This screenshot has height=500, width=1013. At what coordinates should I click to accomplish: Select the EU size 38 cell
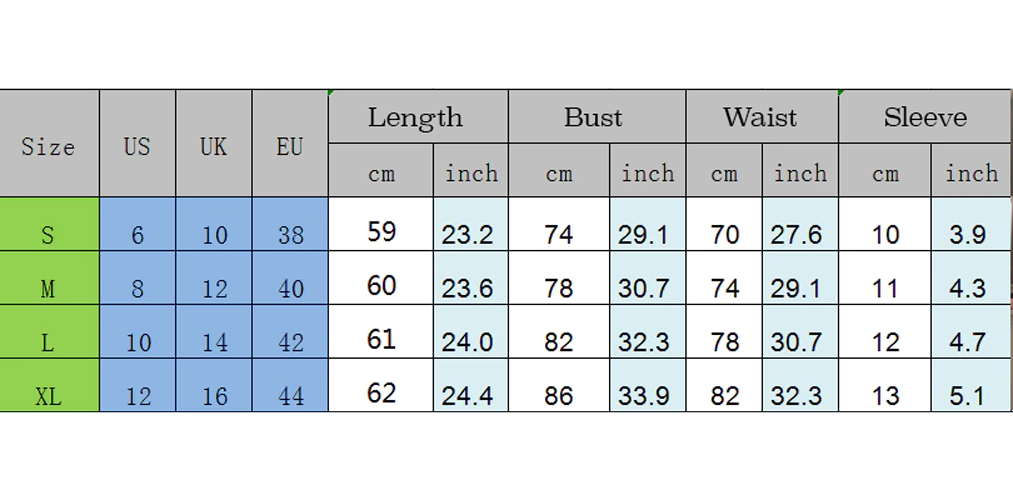[290, 235]
